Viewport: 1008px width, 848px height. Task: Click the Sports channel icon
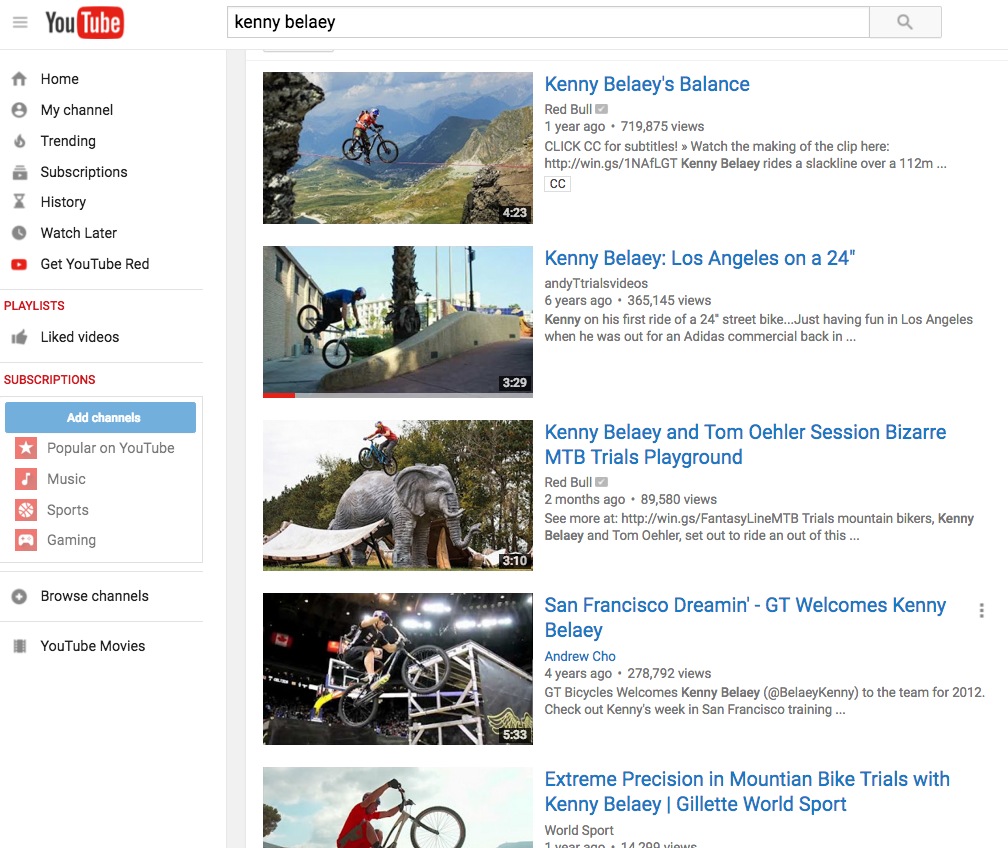point(26,510)
